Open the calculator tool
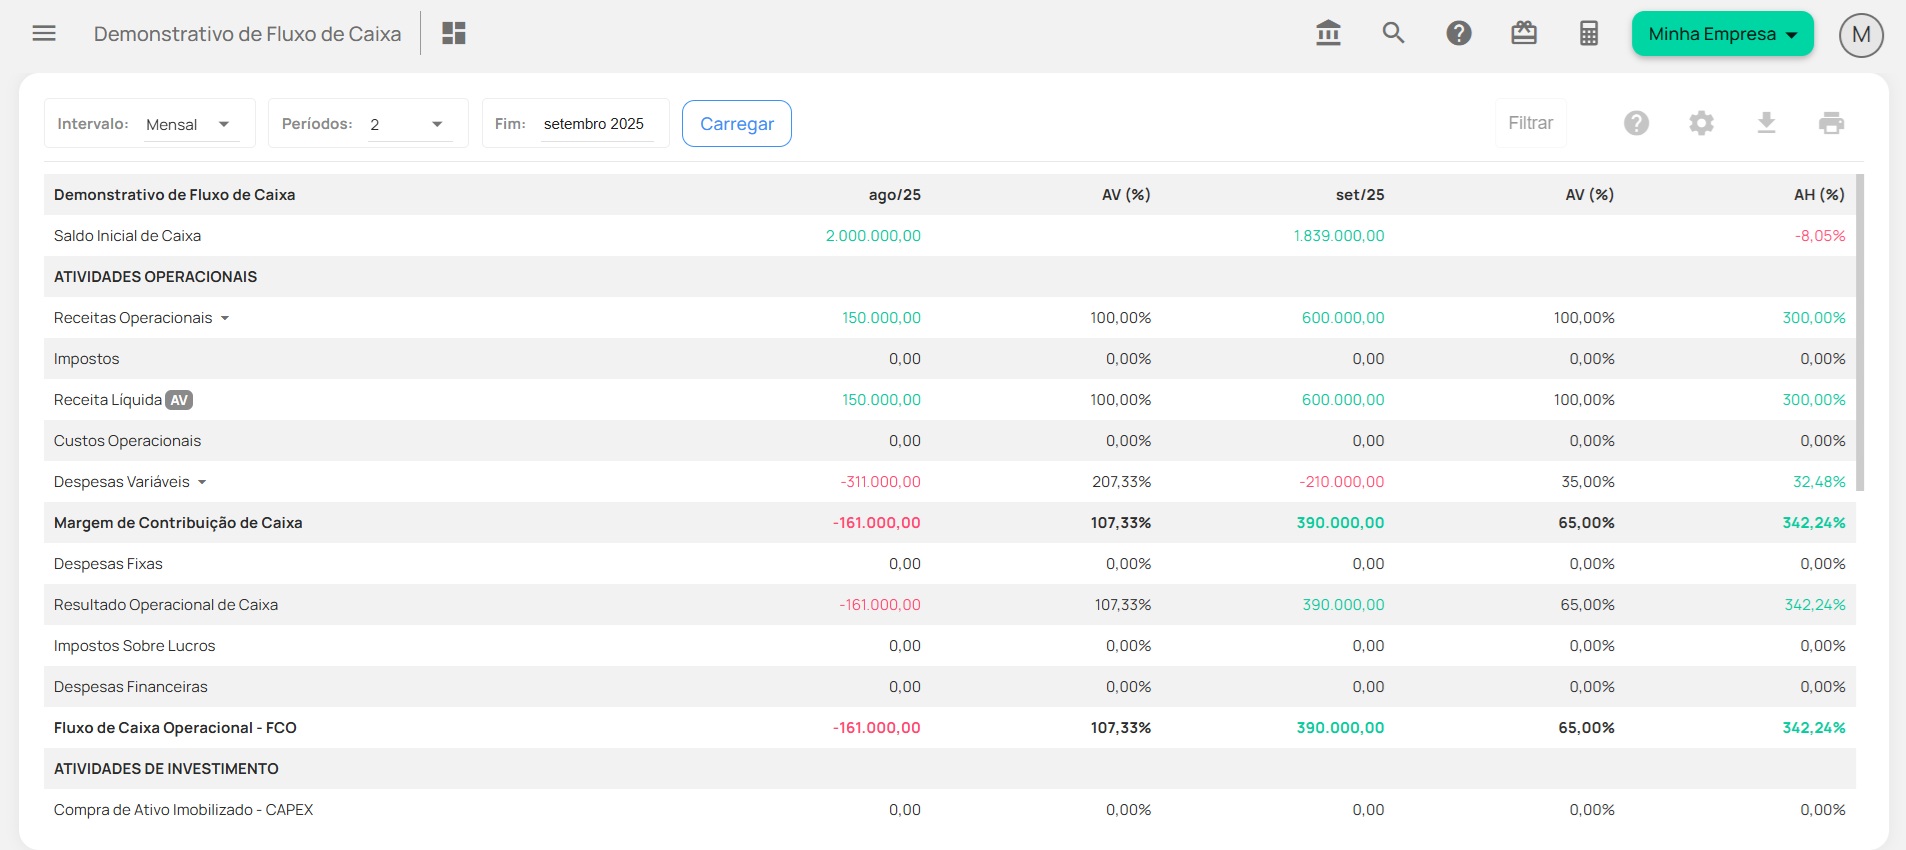 tap(1589, 34)
